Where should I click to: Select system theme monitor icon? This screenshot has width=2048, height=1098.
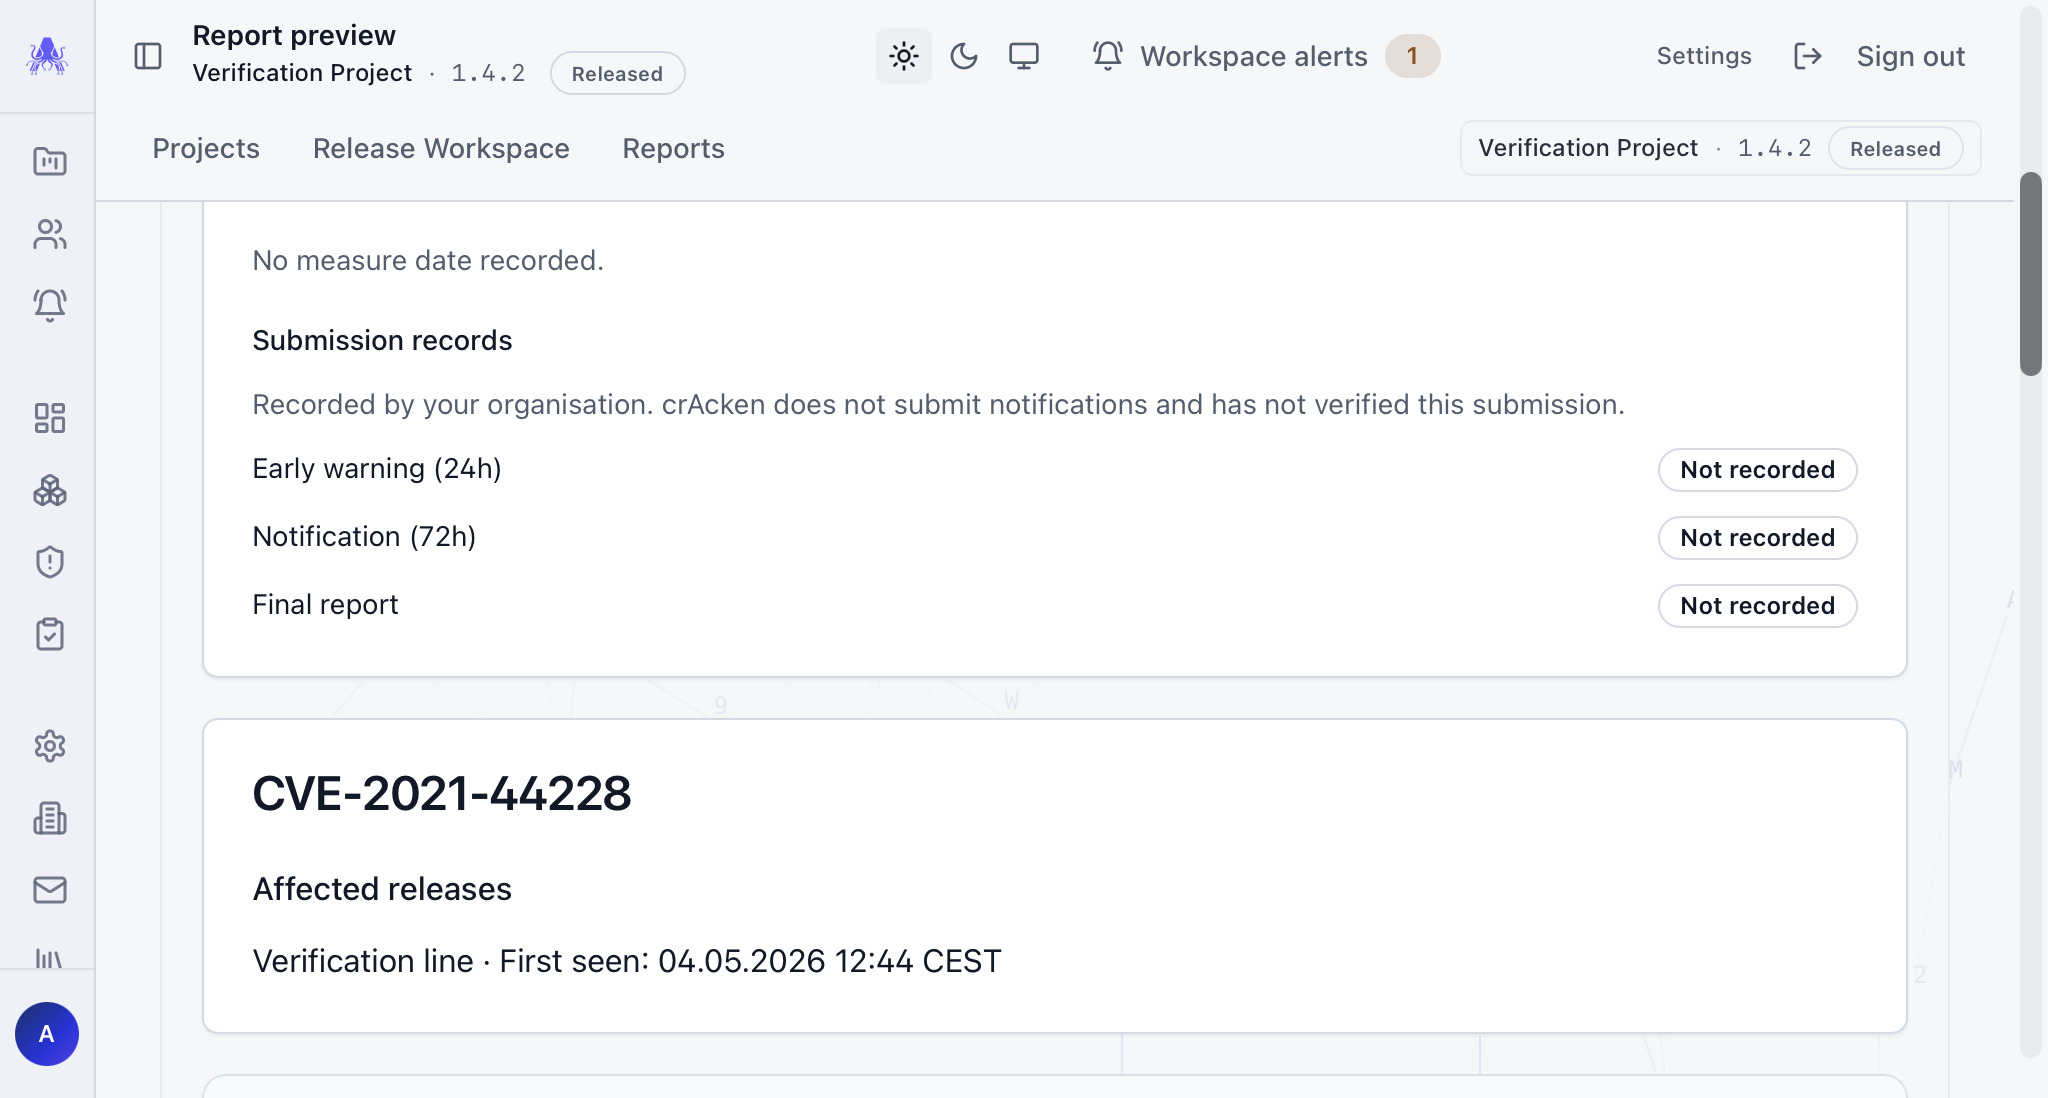[1024, 56]
